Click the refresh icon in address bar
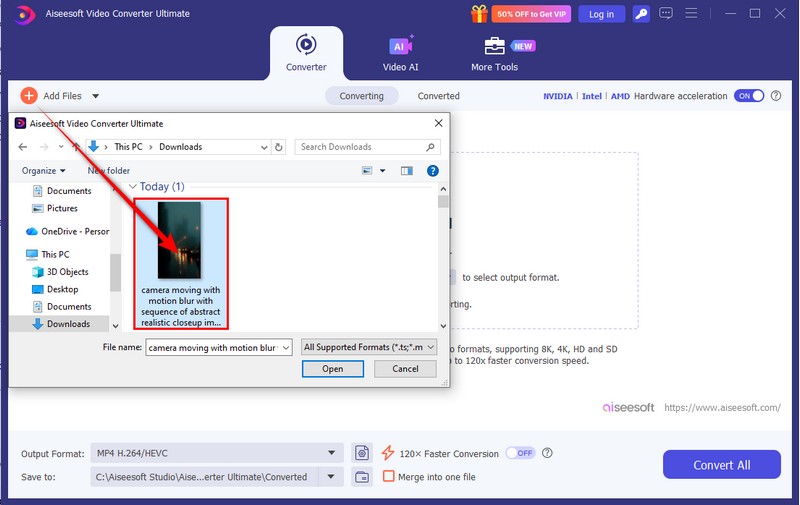The height and width of the screenshot is (505, 800). coord(279,147)
